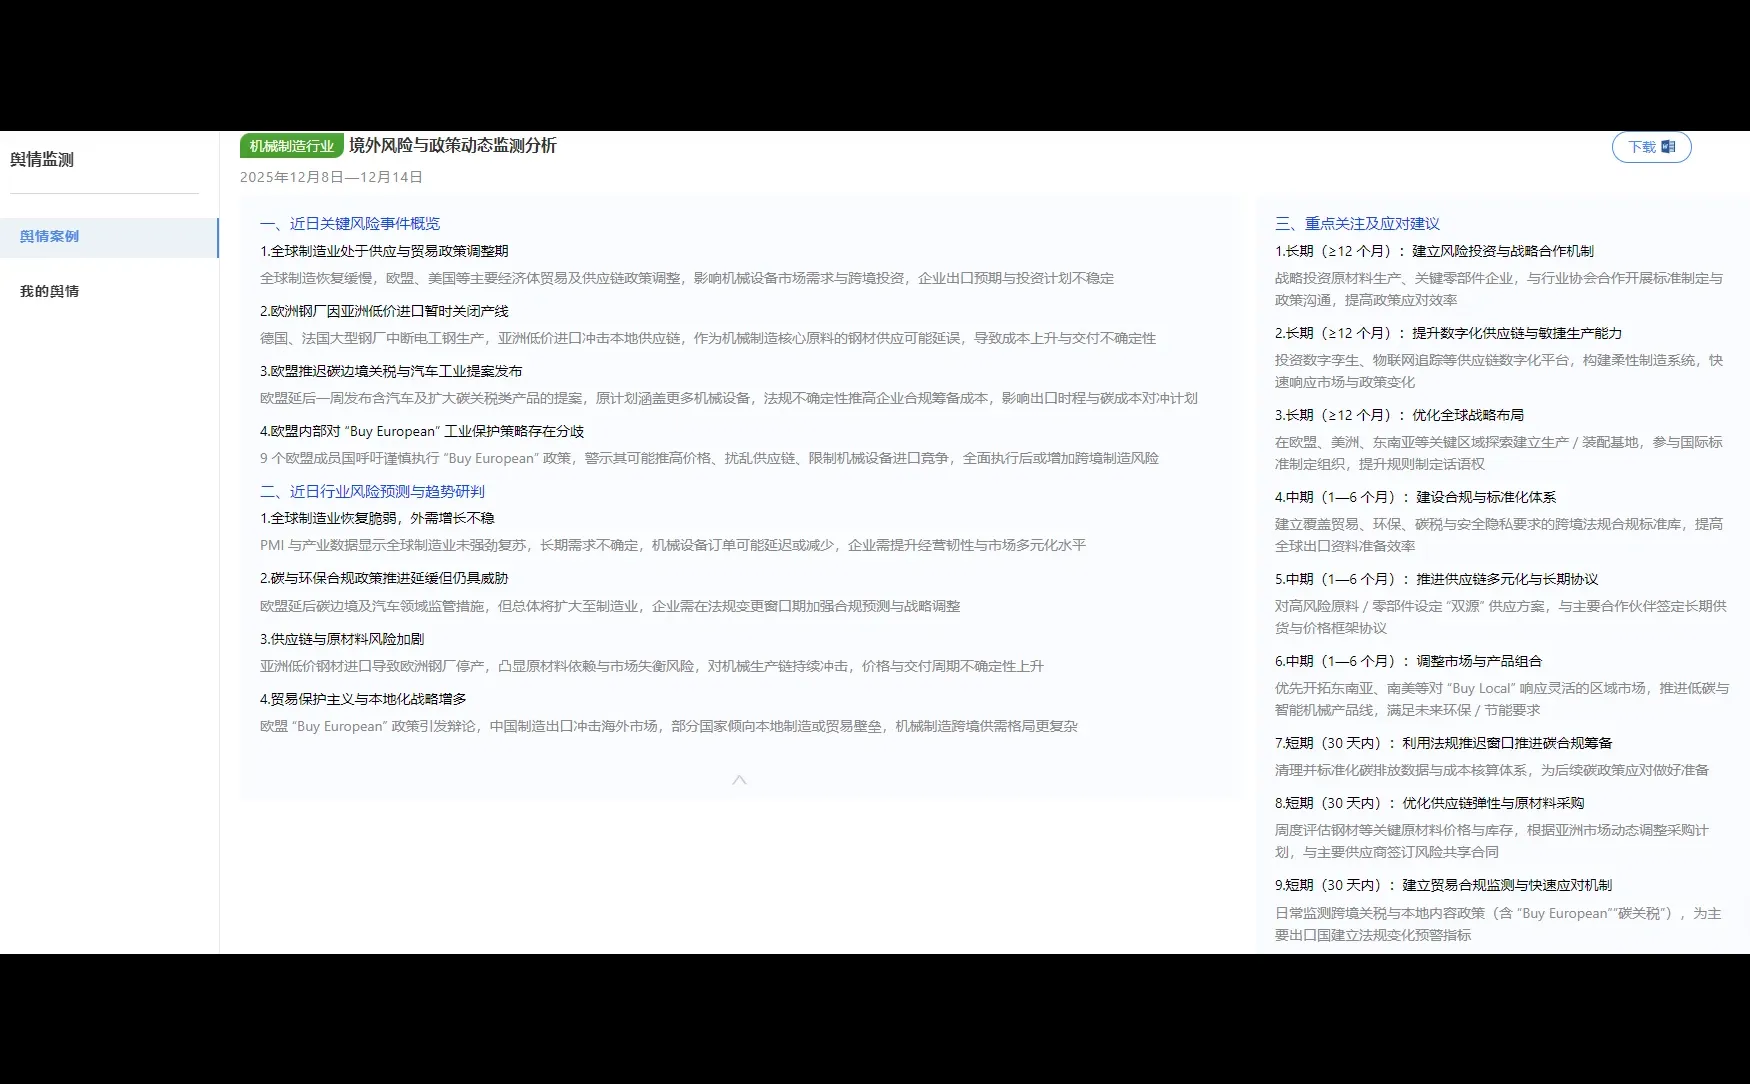This screenshot has width=1750, height=1084.
Task: Open the 我的舆情 menu entry
Action: pos(49,290)
